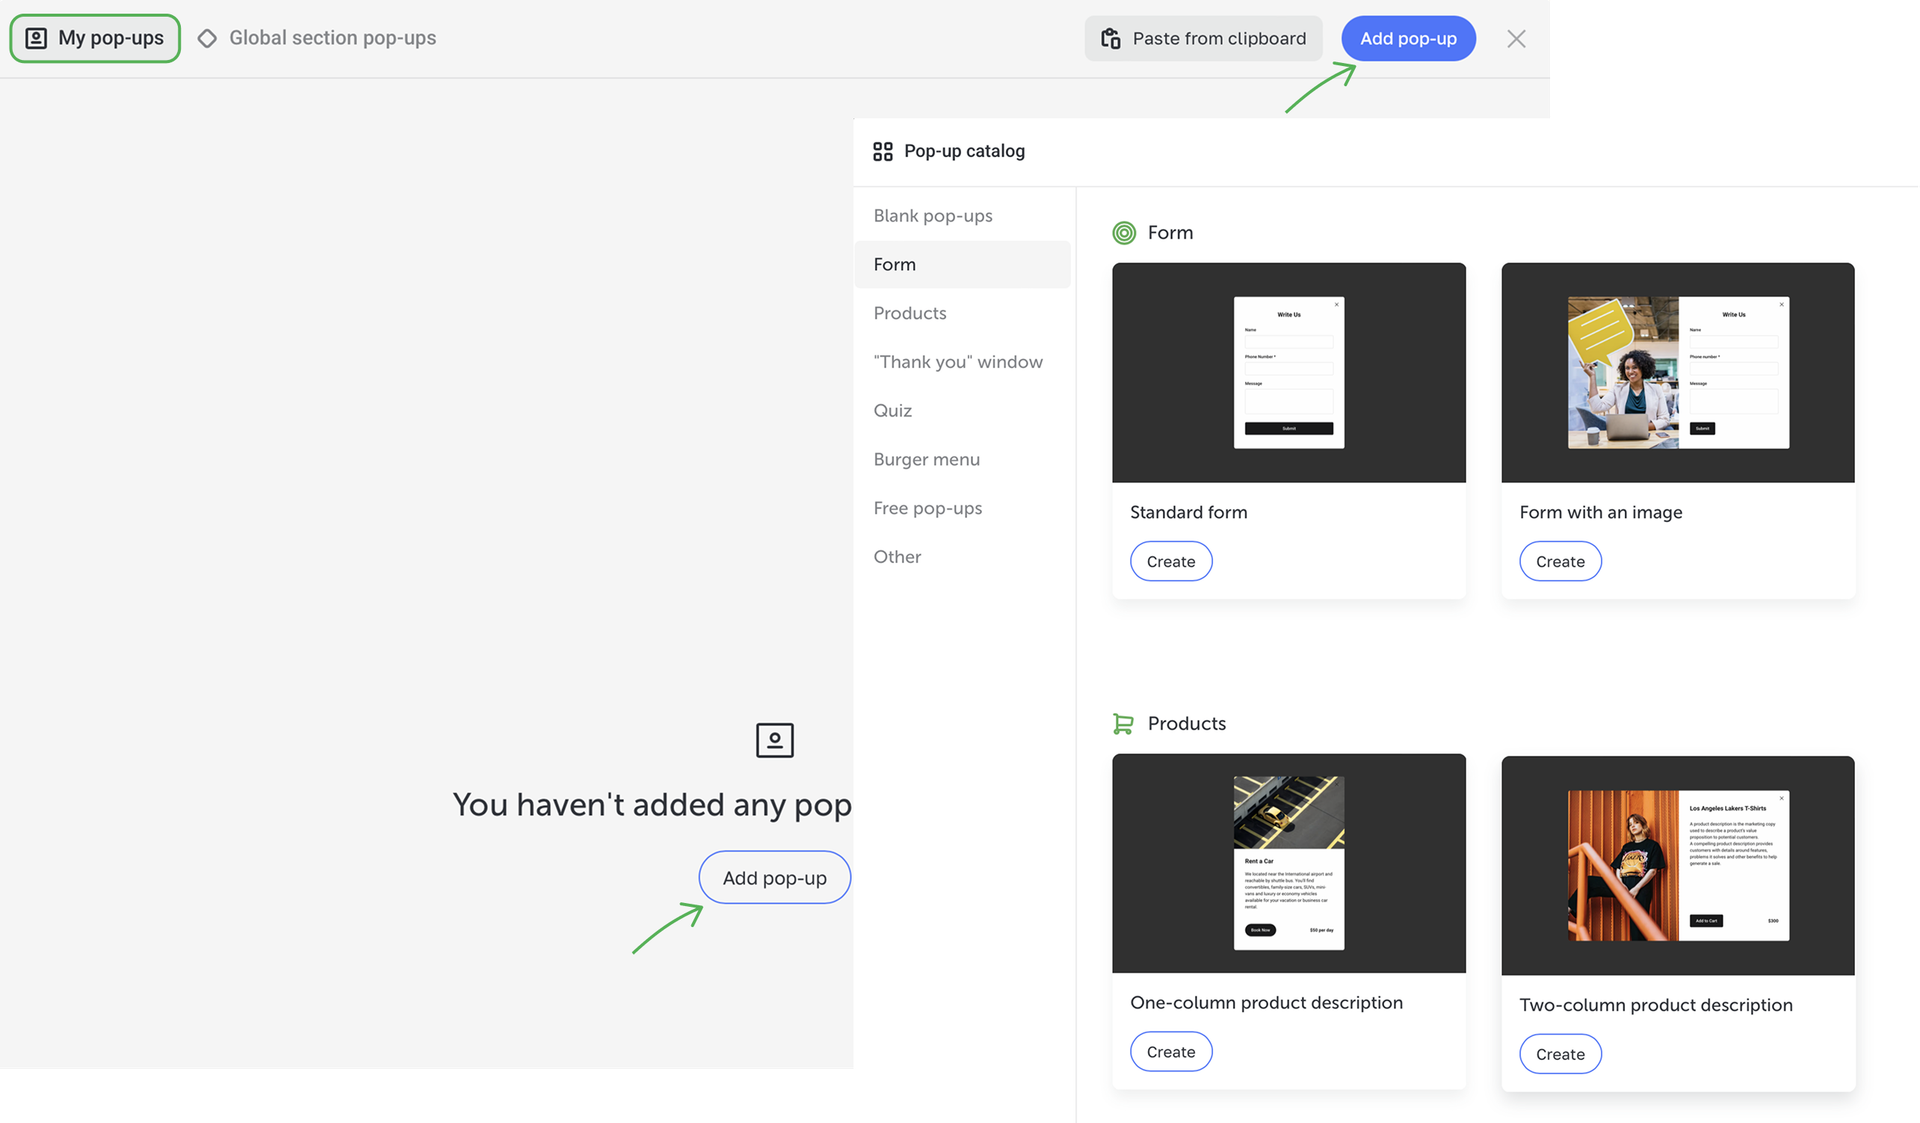Choose Quiz category in sidebar
Screen dimensions: 1920x1123
[892, 410]
